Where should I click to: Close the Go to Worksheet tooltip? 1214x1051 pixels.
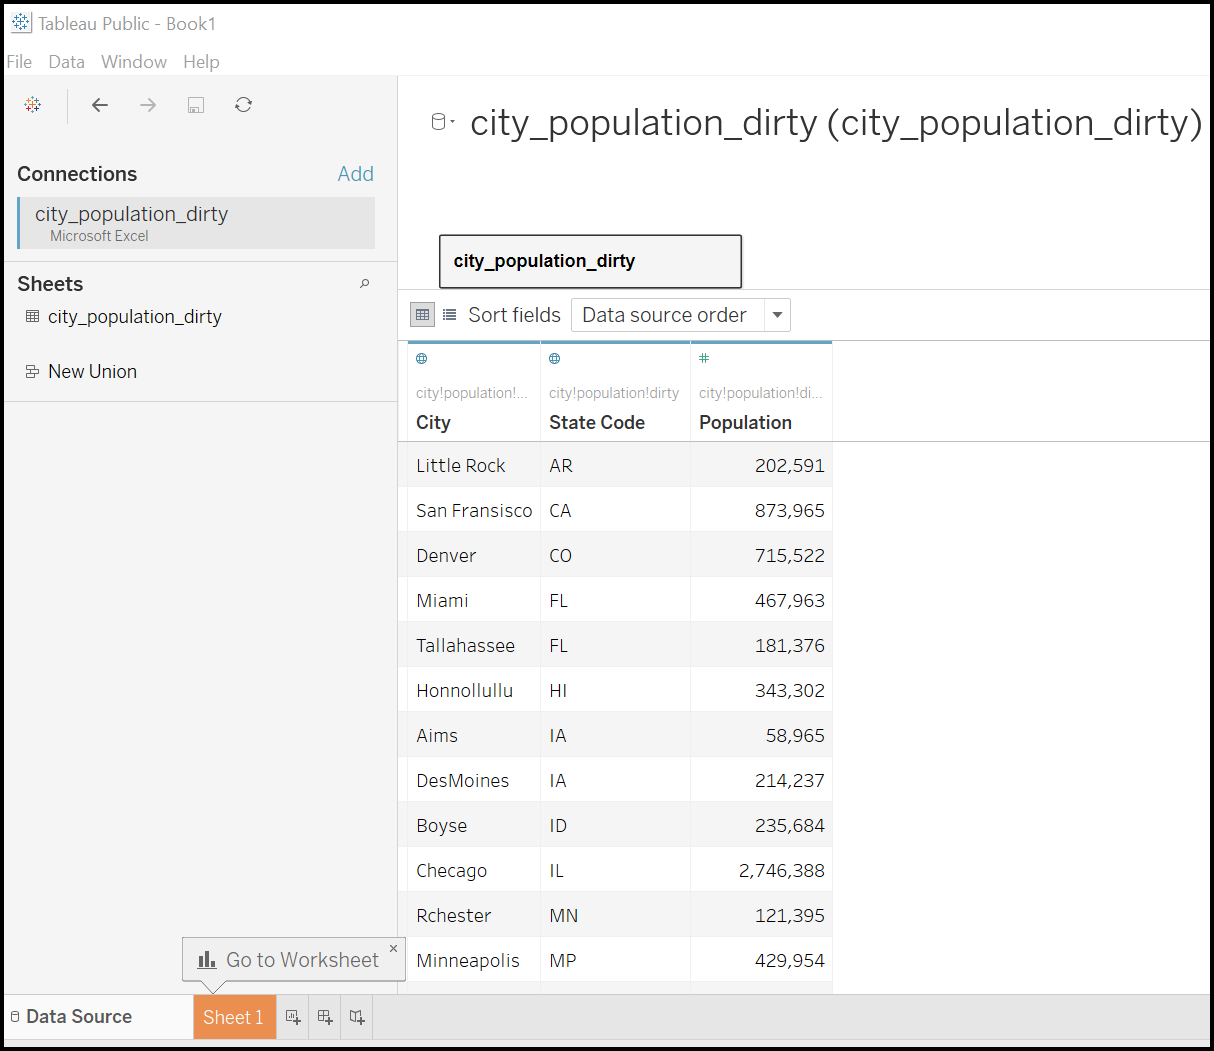[393, 948]
